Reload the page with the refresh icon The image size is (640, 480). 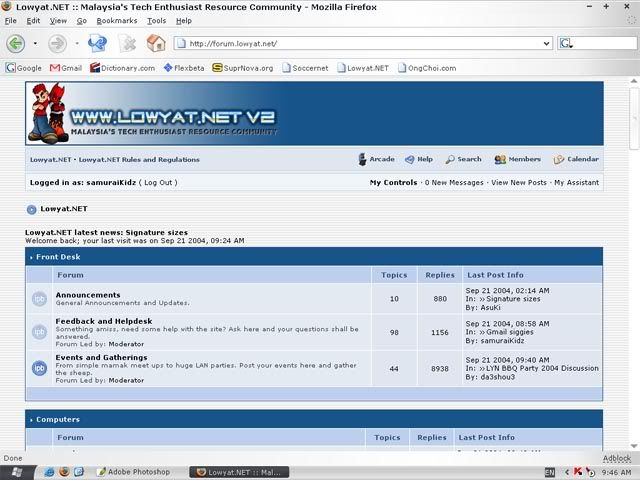coord(97,43)
